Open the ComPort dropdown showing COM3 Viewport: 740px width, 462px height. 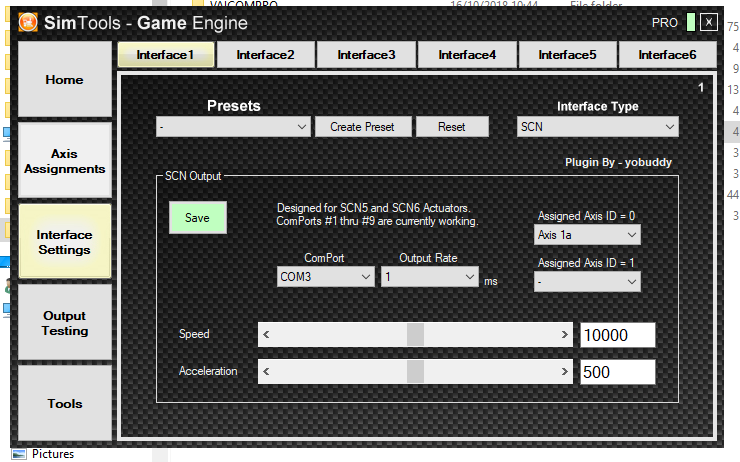click(x=326, y=277)
